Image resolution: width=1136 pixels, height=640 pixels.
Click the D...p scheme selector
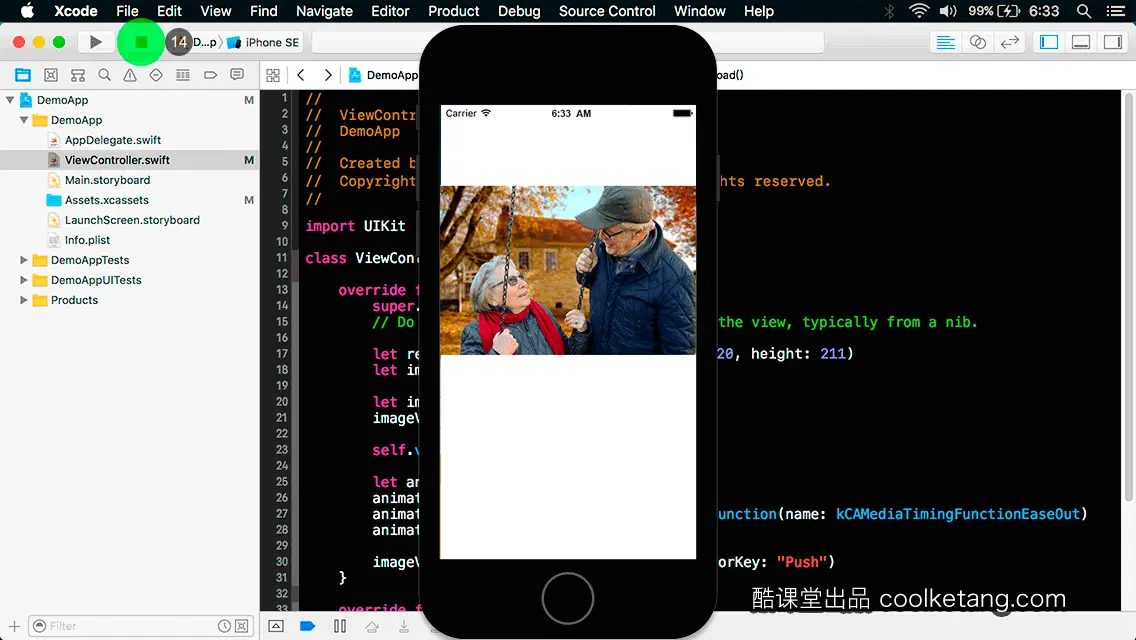(205, 42)
